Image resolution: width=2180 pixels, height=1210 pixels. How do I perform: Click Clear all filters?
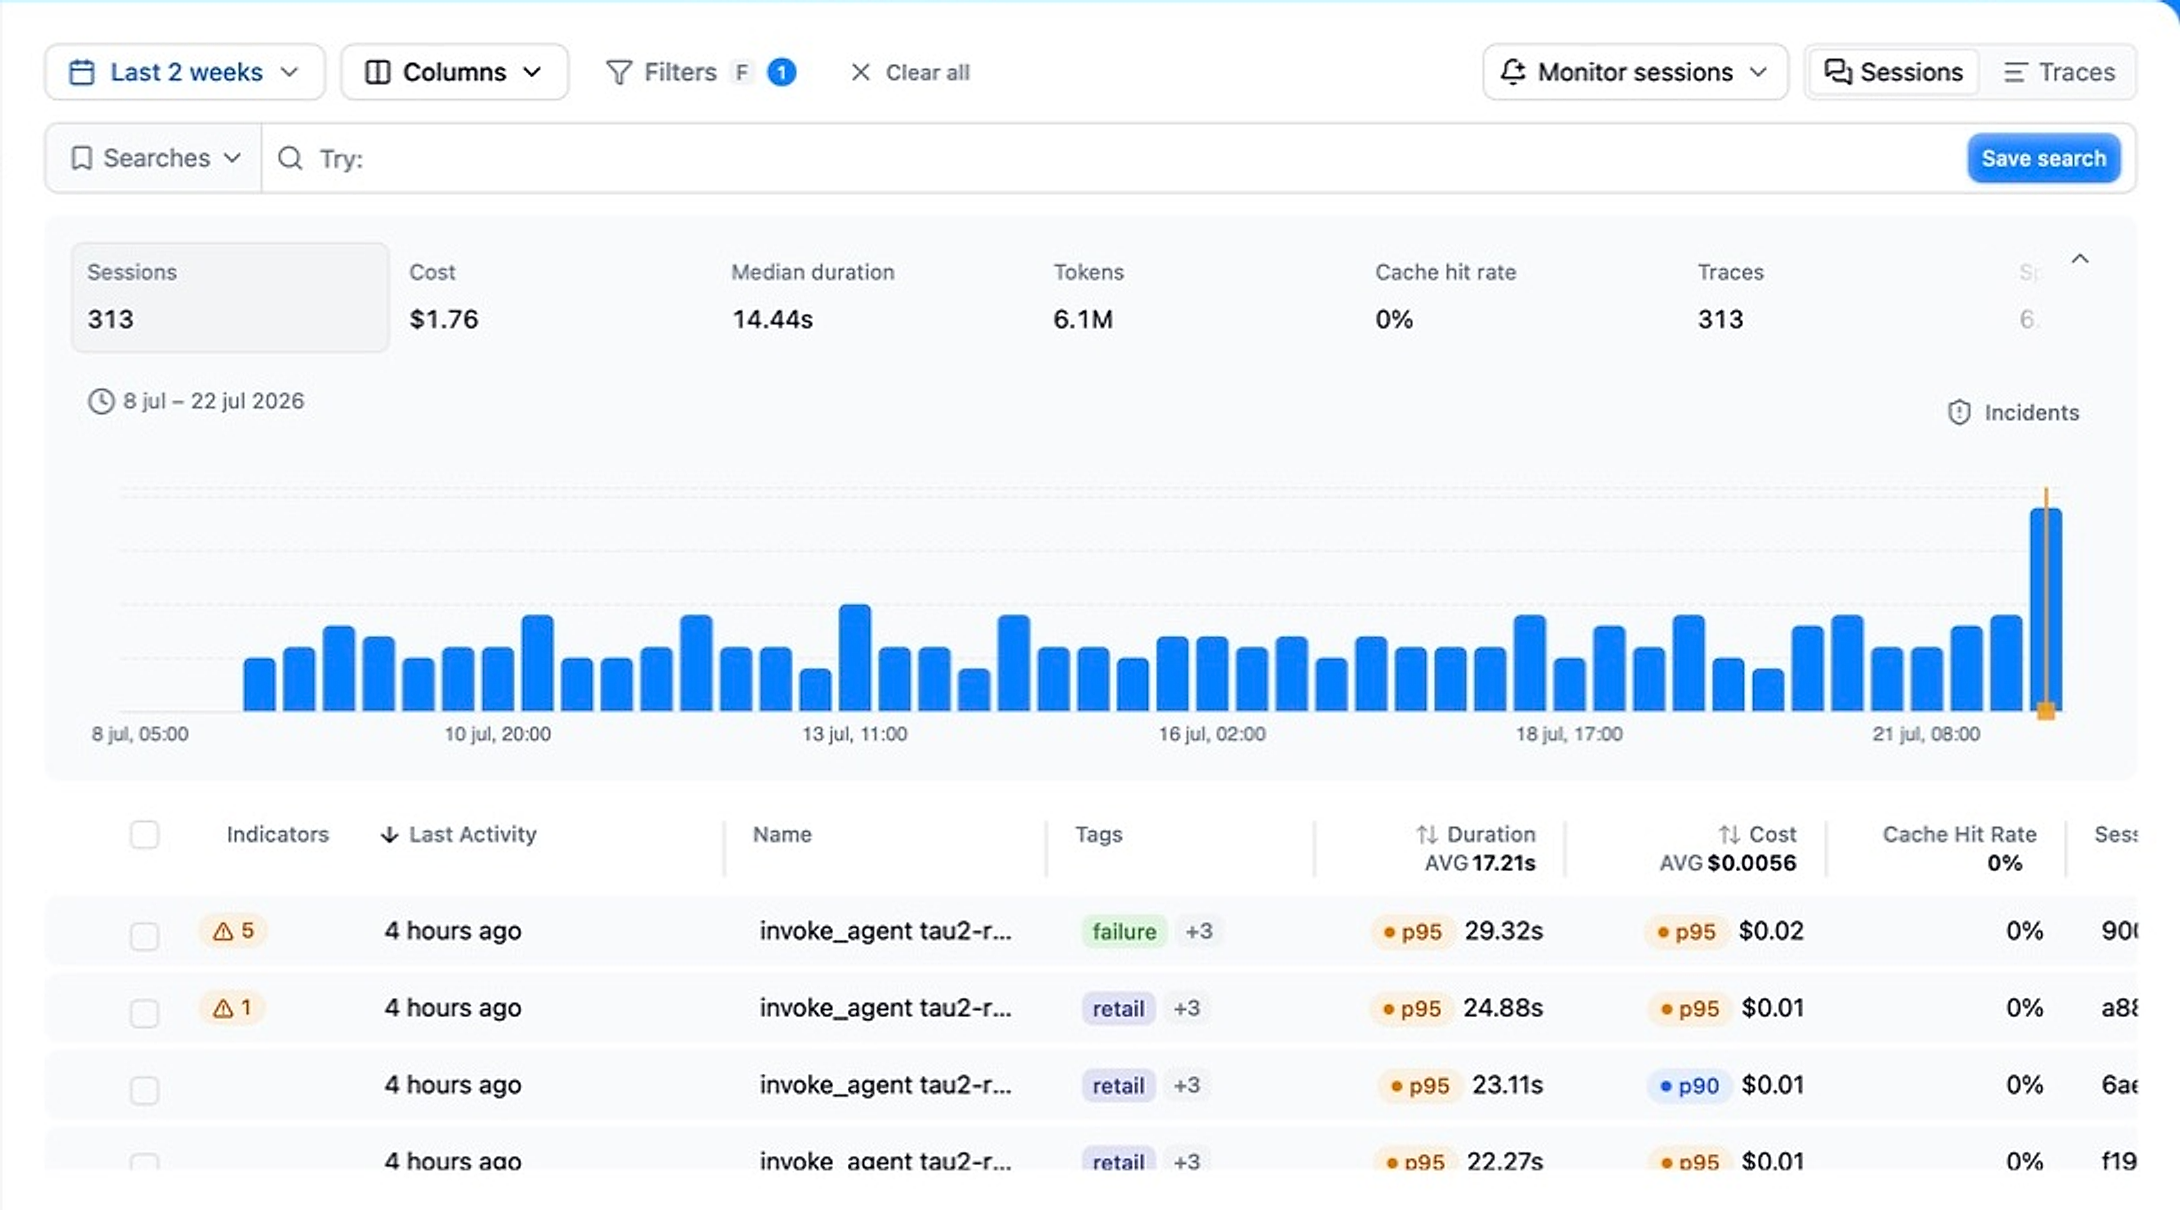click(909, 72)
